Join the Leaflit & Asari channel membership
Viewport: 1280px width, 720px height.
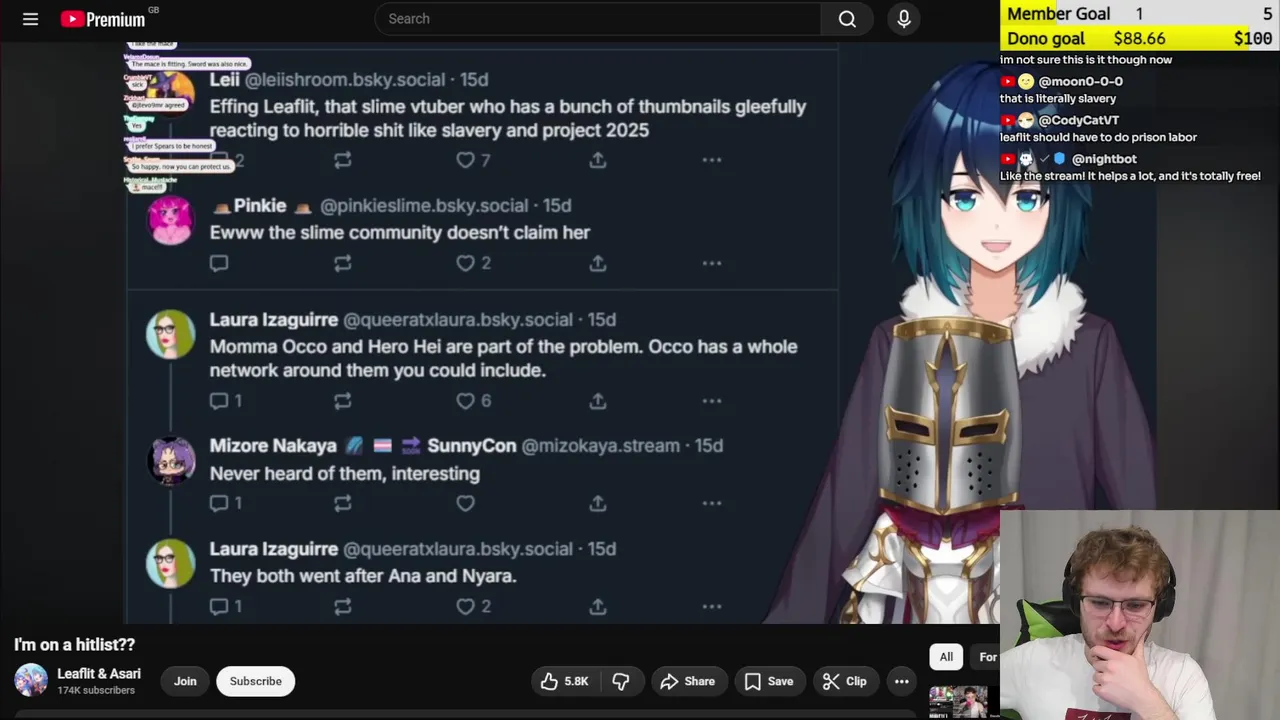pyautogui.click(x=185, y=681)
